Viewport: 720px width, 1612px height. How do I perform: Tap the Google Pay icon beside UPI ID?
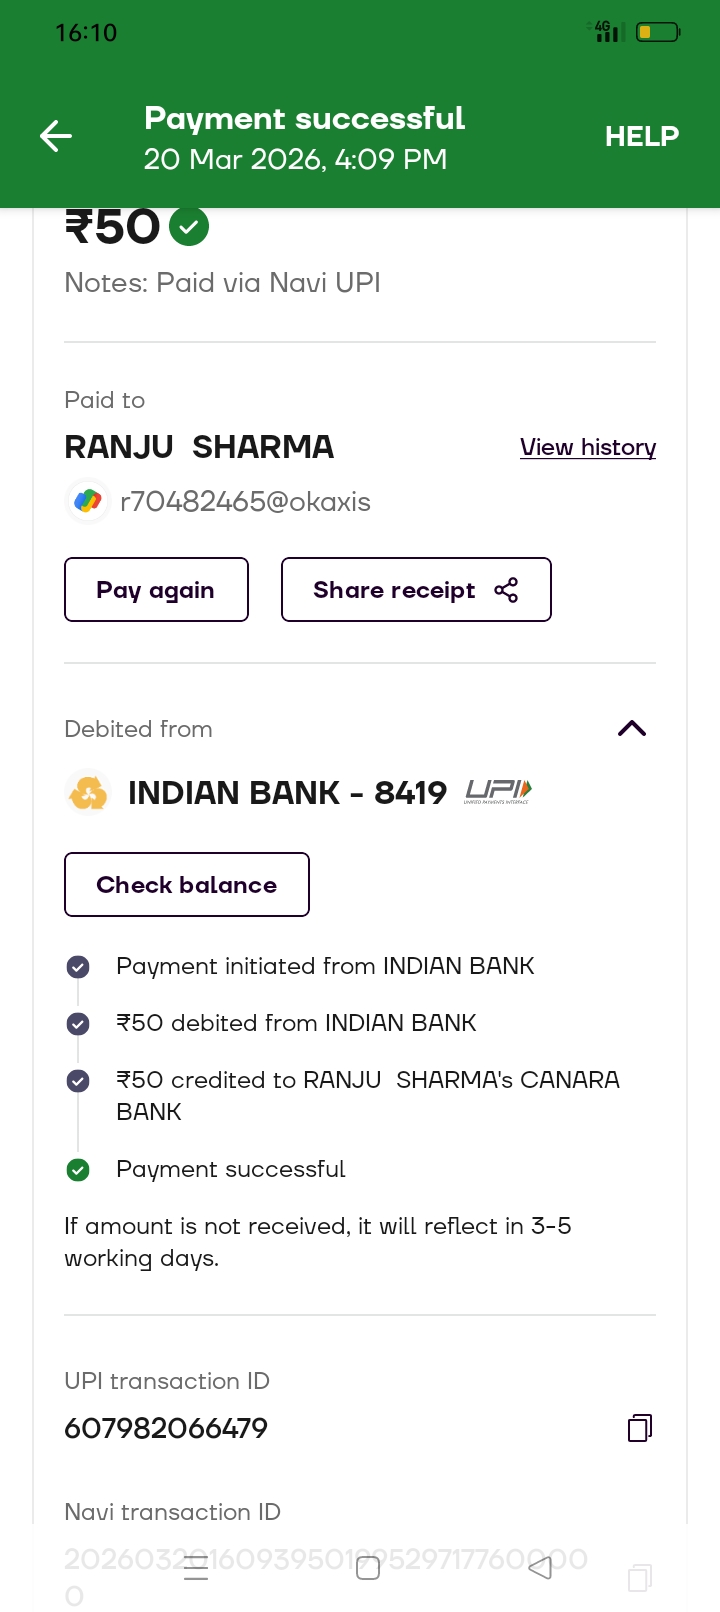tap(88, 501)
